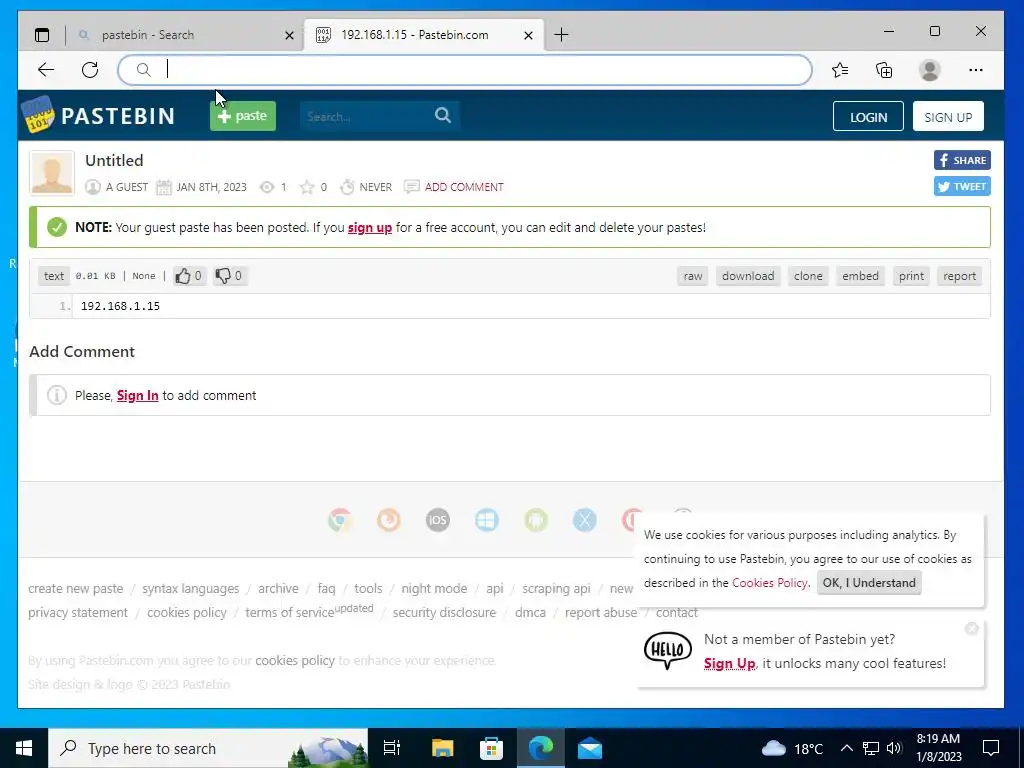Click sign up link in the note
Screen dimensions: 1024x768
click(370, 228)
